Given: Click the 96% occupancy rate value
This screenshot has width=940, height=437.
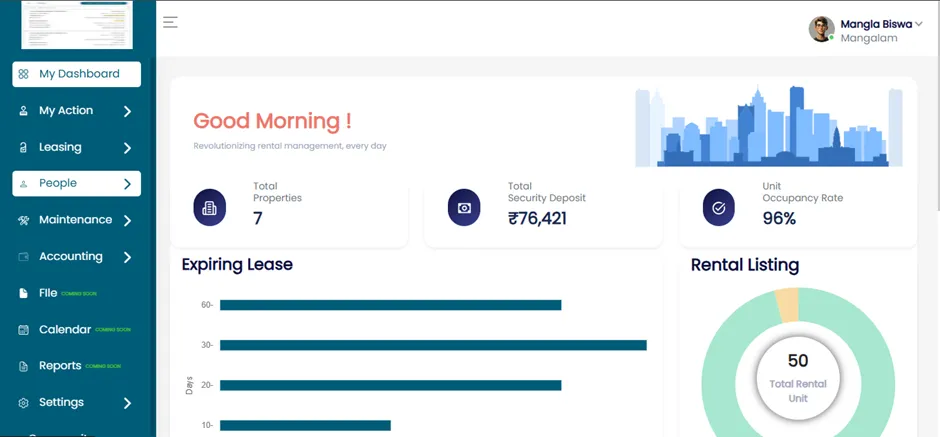Looking at the screenshot, I should click(x=779, y=219).
